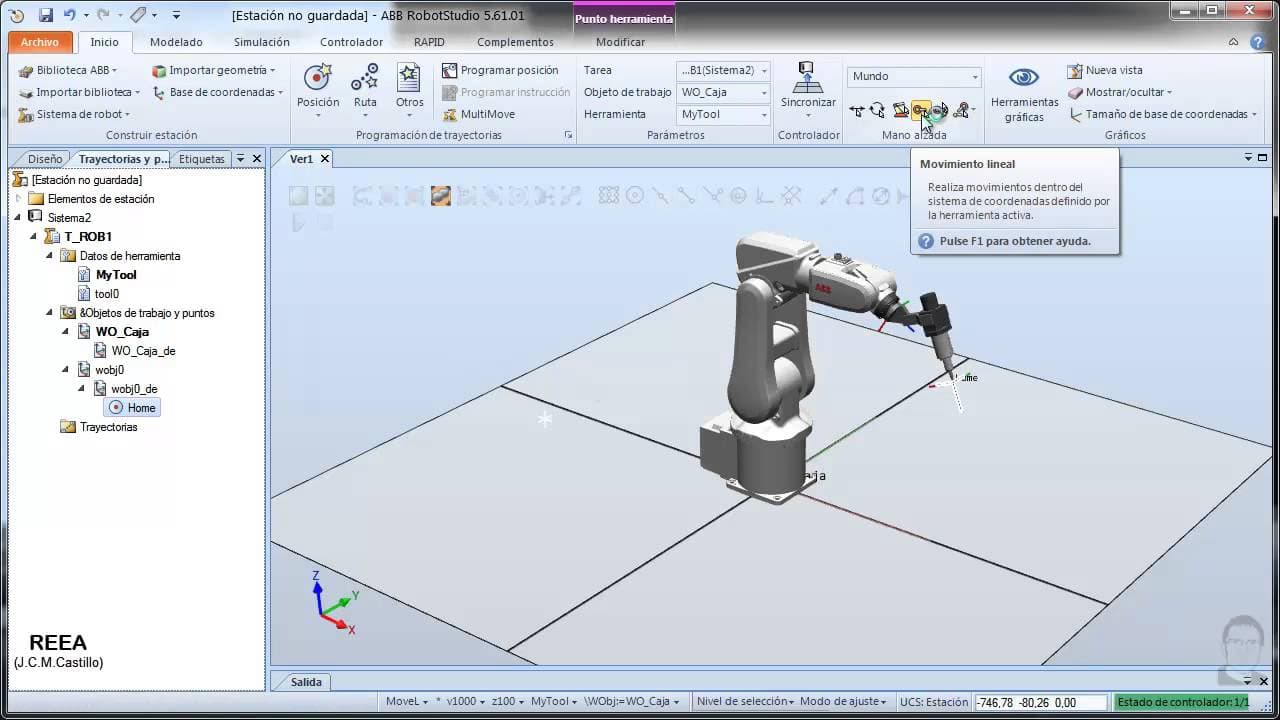
Task: Open the help question mark icon in the ribbon
Action: [1258, 43]
